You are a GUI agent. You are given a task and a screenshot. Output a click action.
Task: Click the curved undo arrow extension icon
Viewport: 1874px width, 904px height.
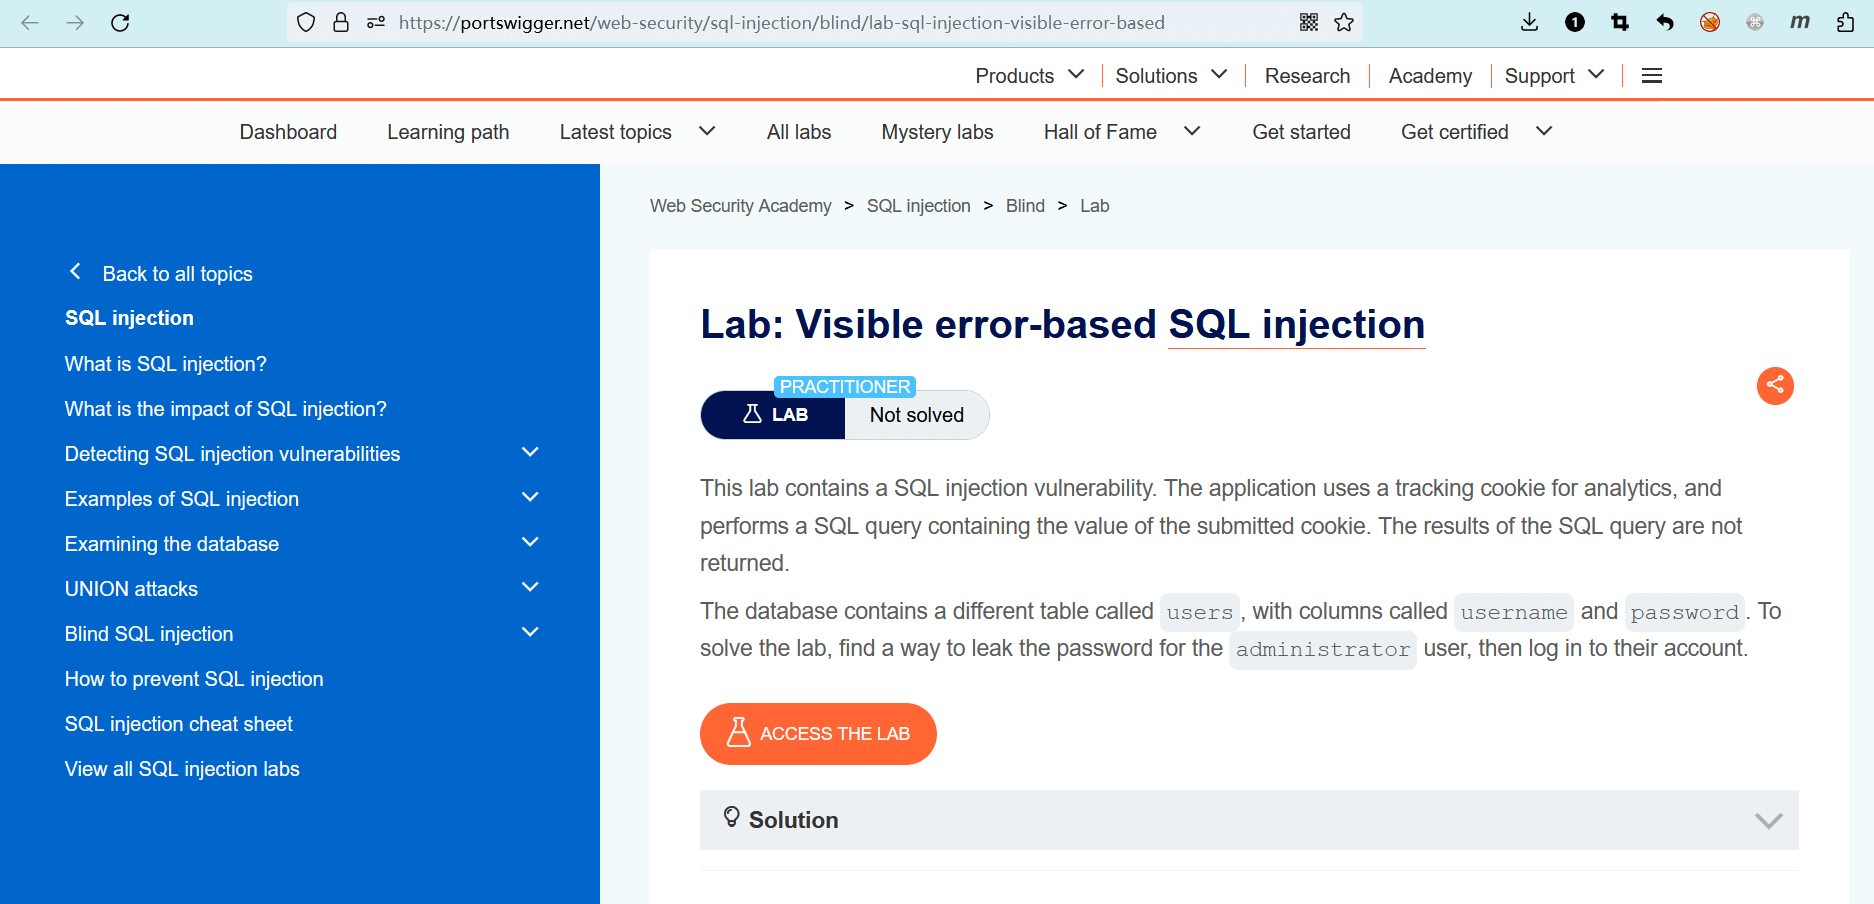coord(1665,22)
